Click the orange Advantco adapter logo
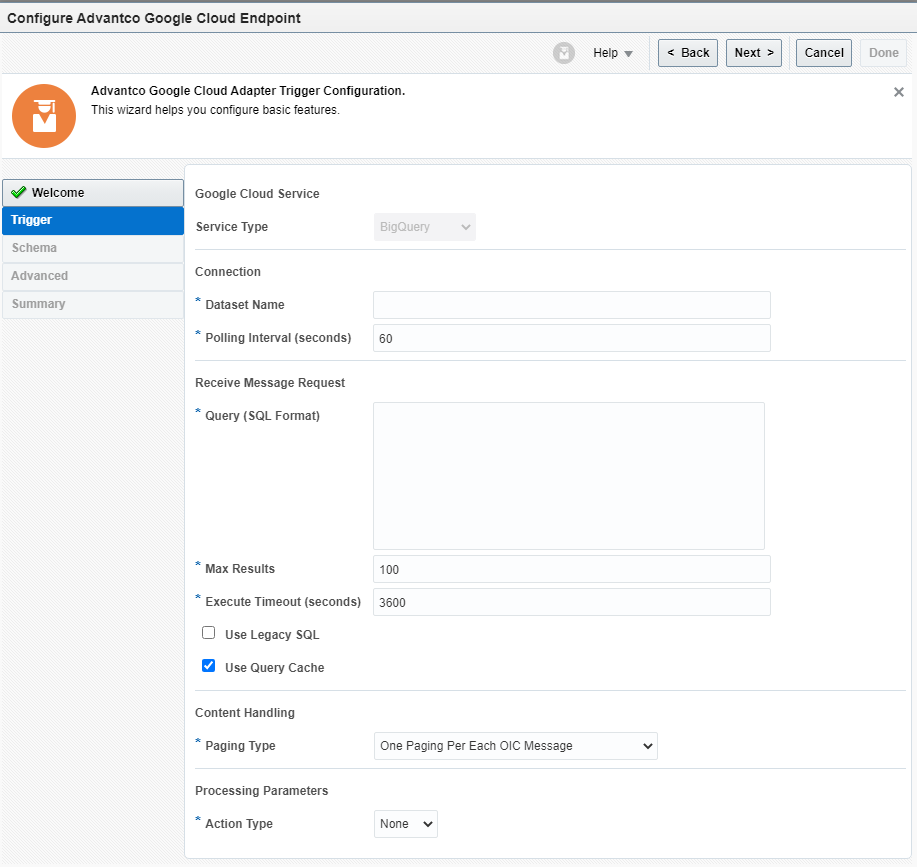Image resolution: width=918 pixels, height=867 pixels. (x=44, y=116)
